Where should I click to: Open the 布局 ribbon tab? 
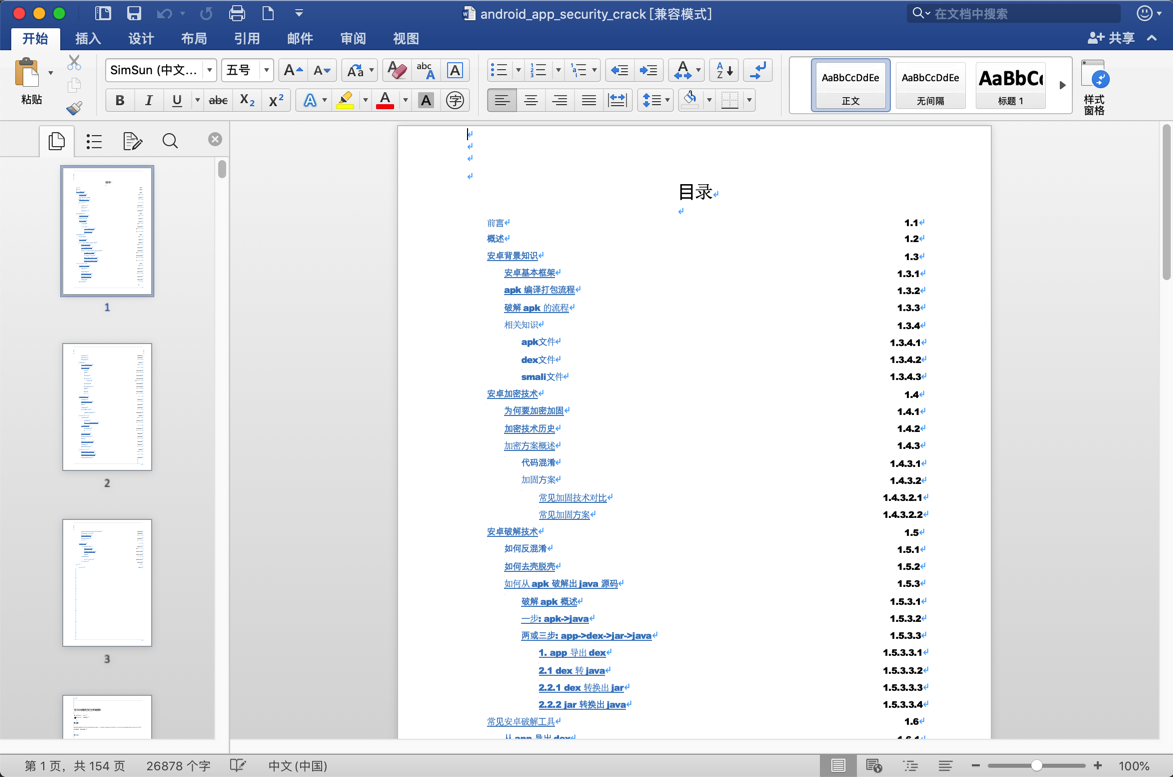tap(194, 38)
